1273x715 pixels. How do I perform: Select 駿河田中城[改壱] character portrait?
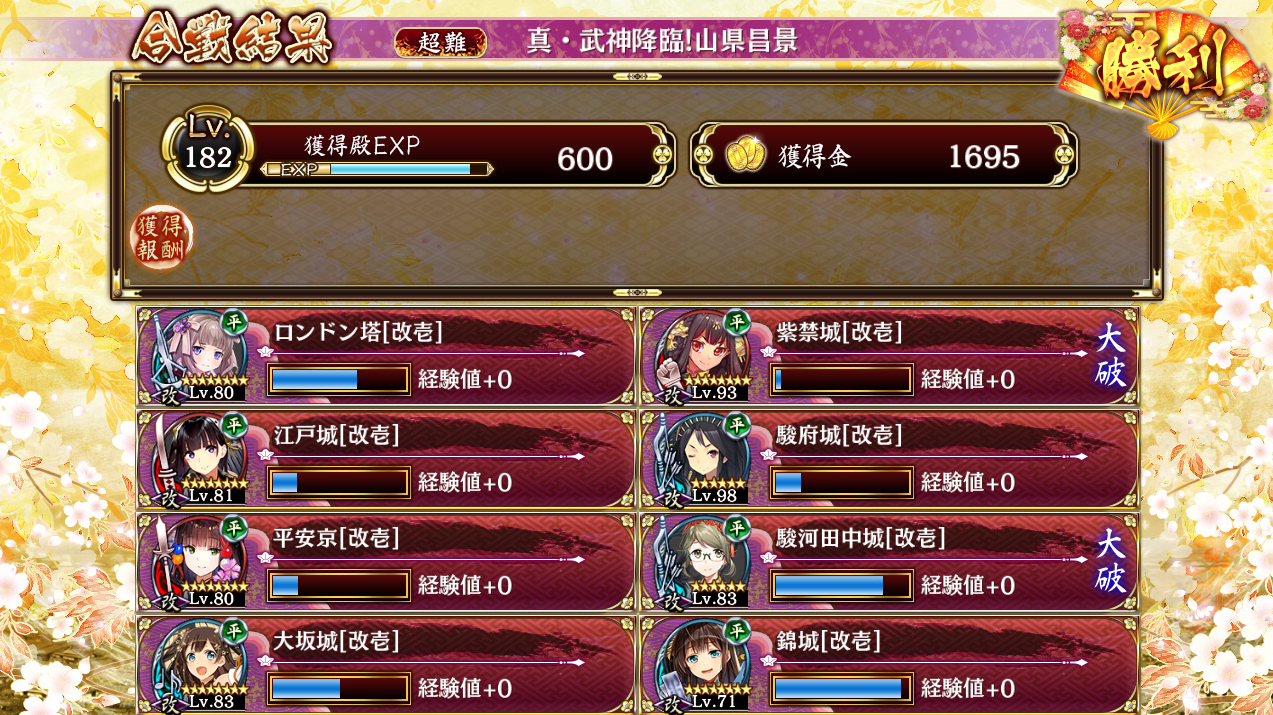[700, 562]
